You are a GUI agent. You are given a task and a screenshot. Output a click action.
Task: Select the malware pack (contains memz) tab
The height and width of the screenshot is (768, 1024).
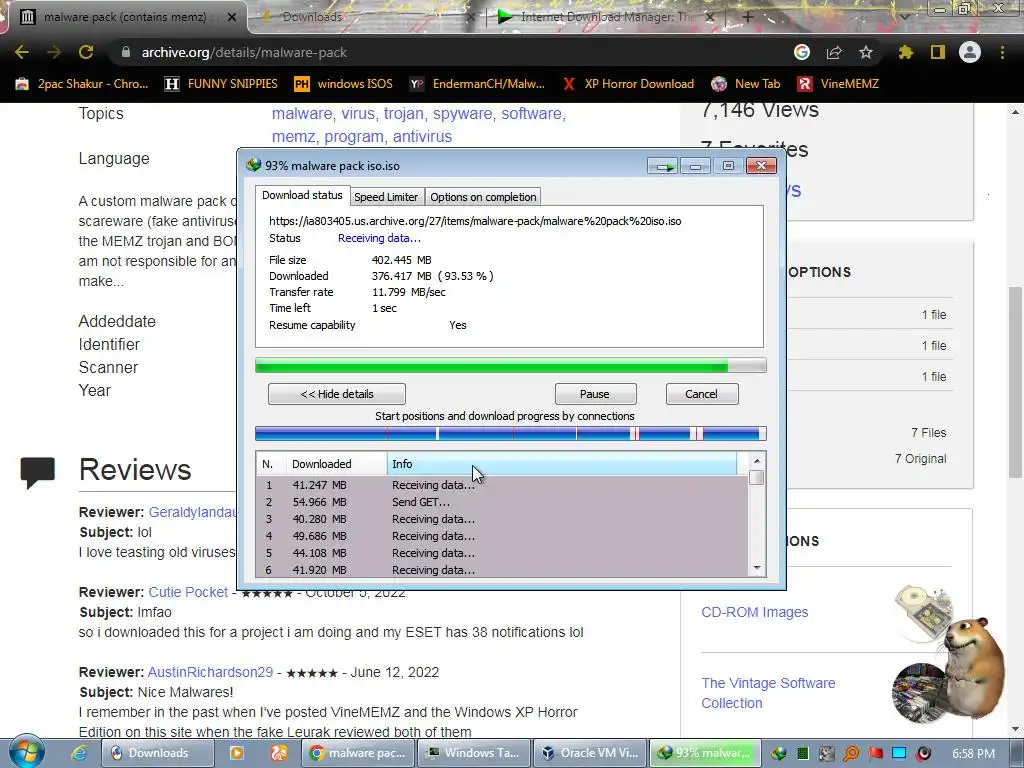tap(125, 17)
